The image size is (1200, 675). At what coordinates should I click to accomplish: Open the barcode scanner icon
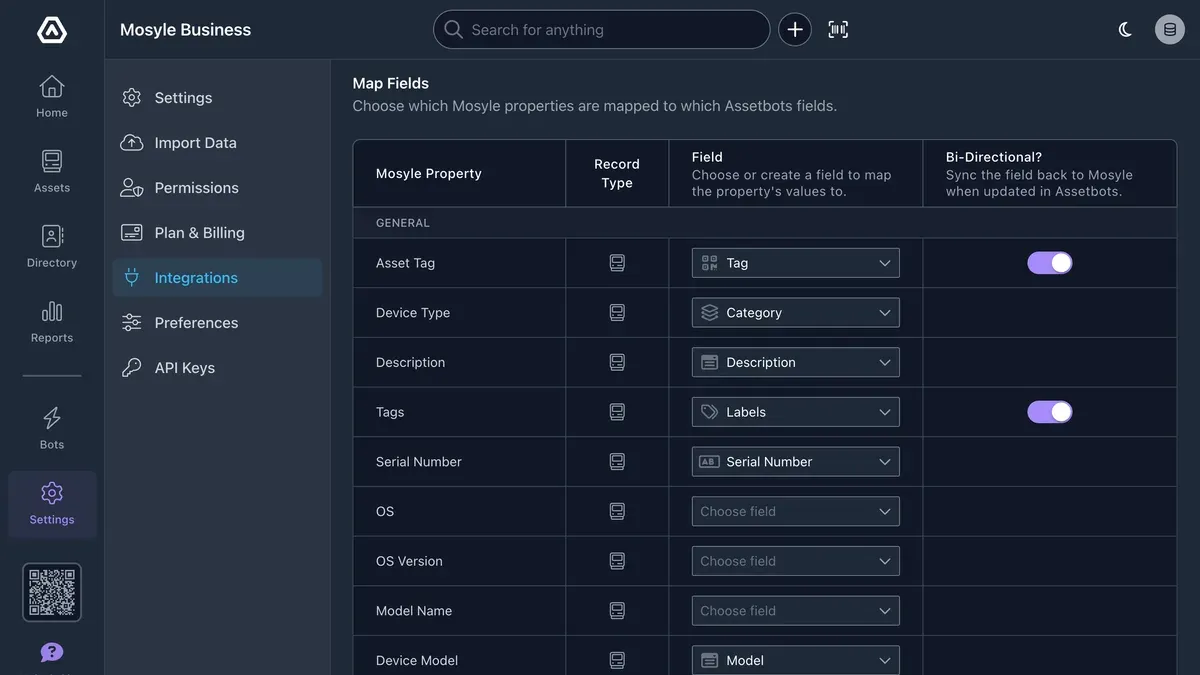[x=838, y=30]
